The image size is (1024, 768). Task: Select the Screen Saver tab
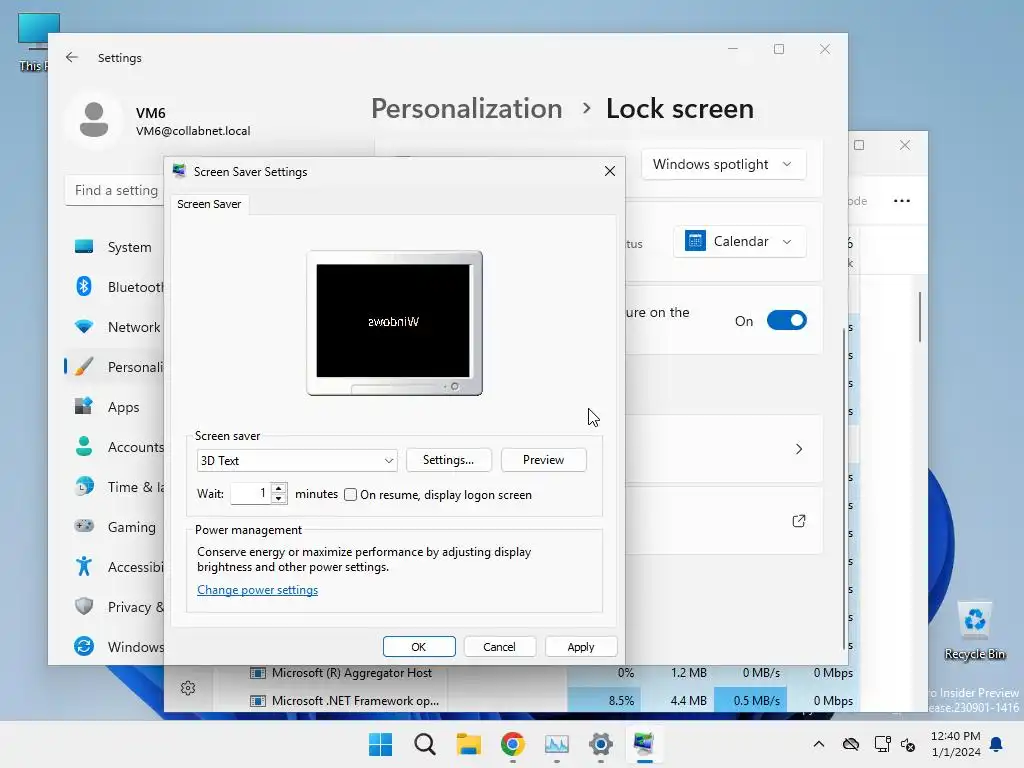click(x=209, y=204)
